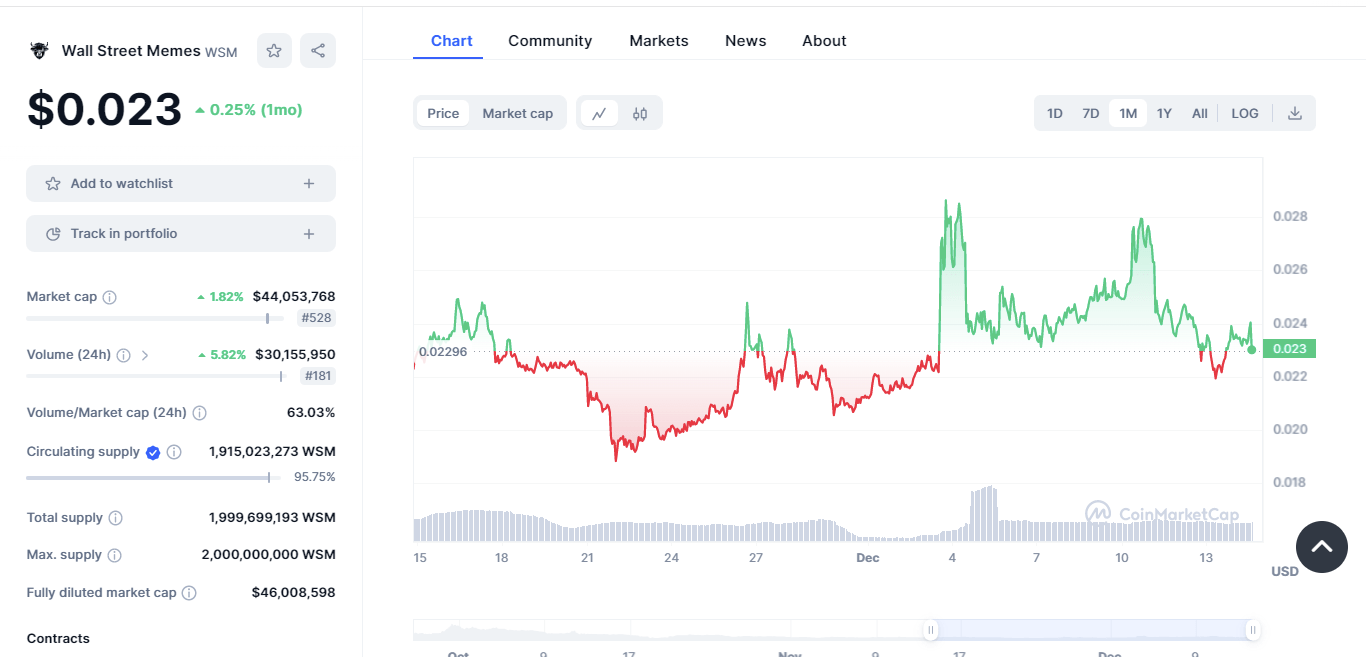
Task: Click the Volume (24h) info icon
Action: pos(124,355)
